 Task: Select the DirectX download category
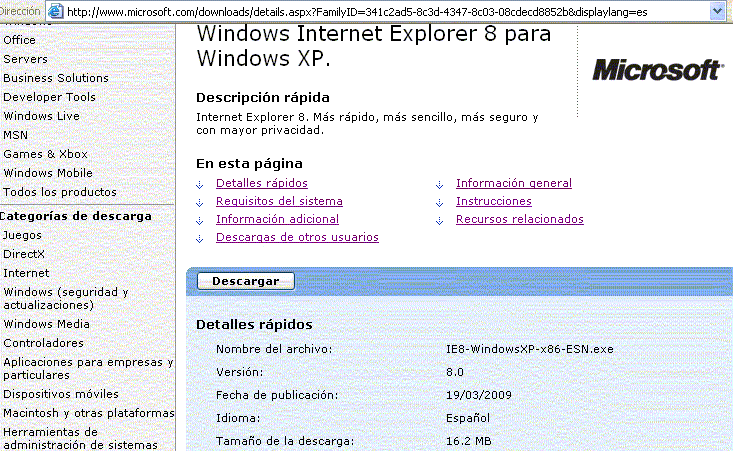24,254
